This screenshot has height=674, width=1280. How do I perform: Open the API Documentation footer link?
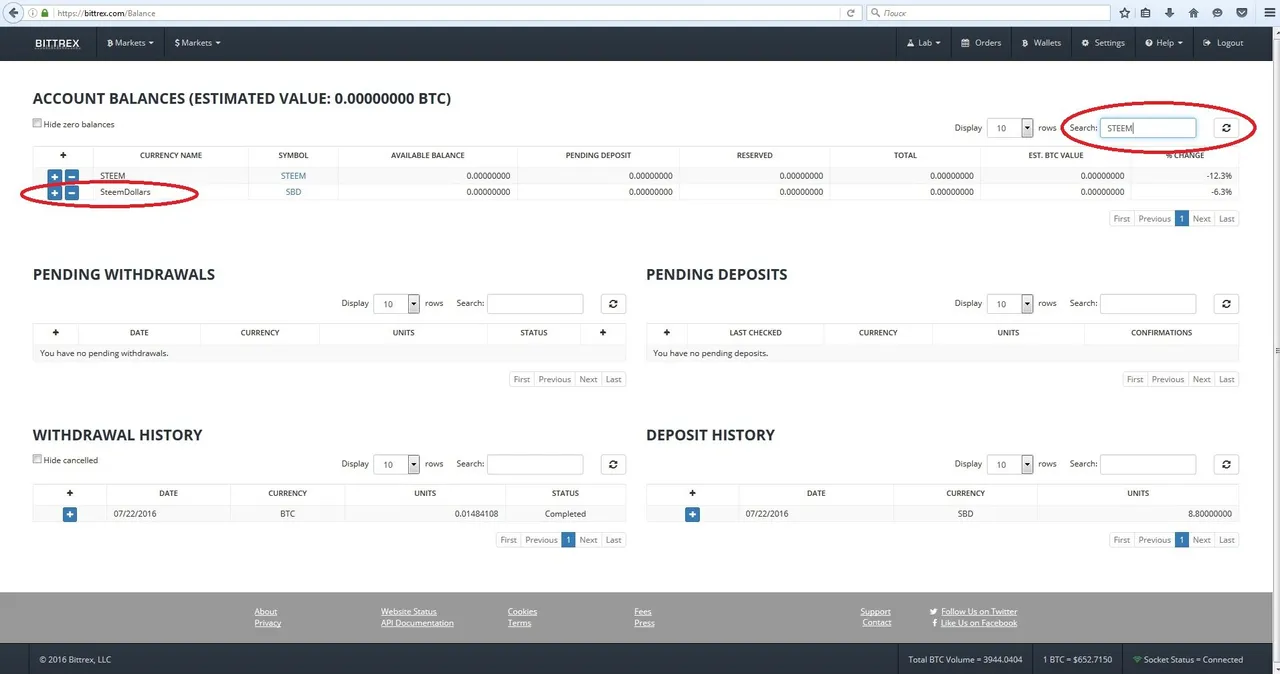417,623
